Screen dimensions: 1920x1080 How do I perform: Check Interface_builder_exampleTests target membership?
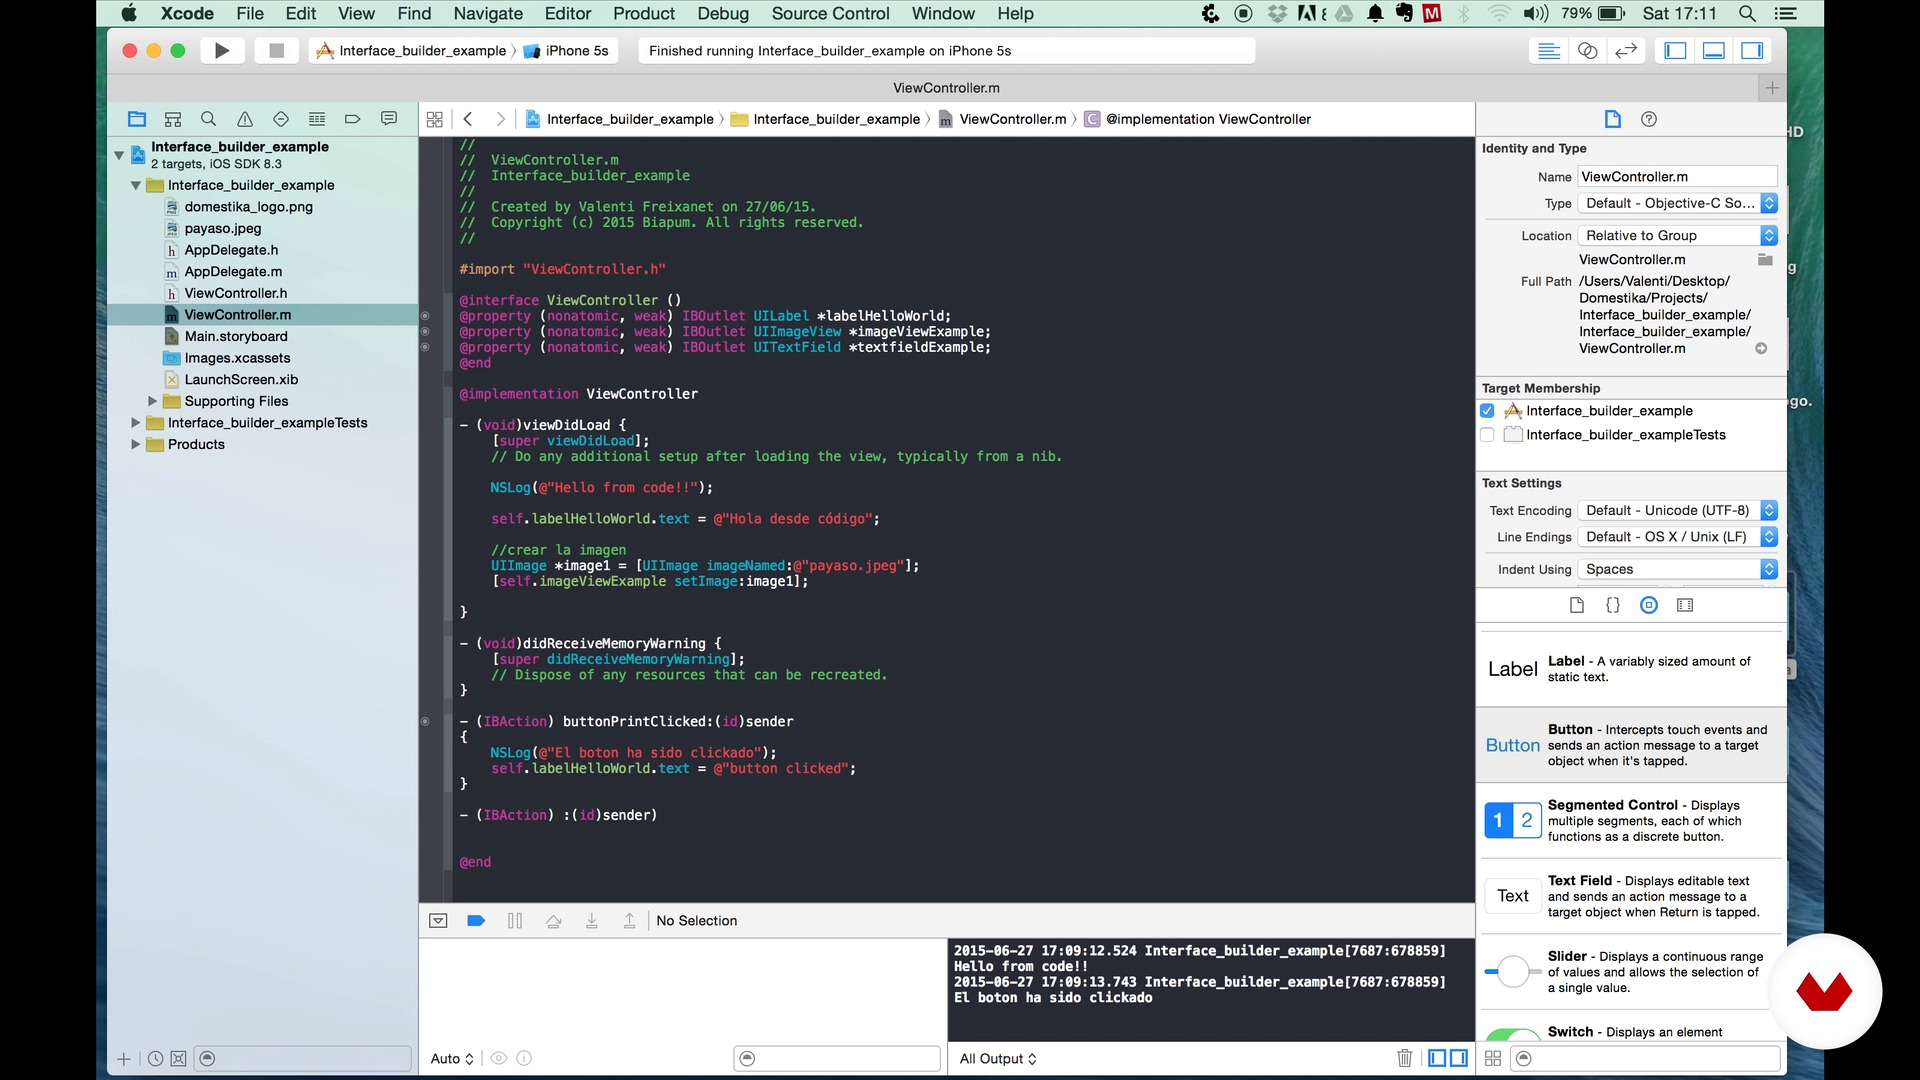pyautogui.click(x=1487, y=435)
